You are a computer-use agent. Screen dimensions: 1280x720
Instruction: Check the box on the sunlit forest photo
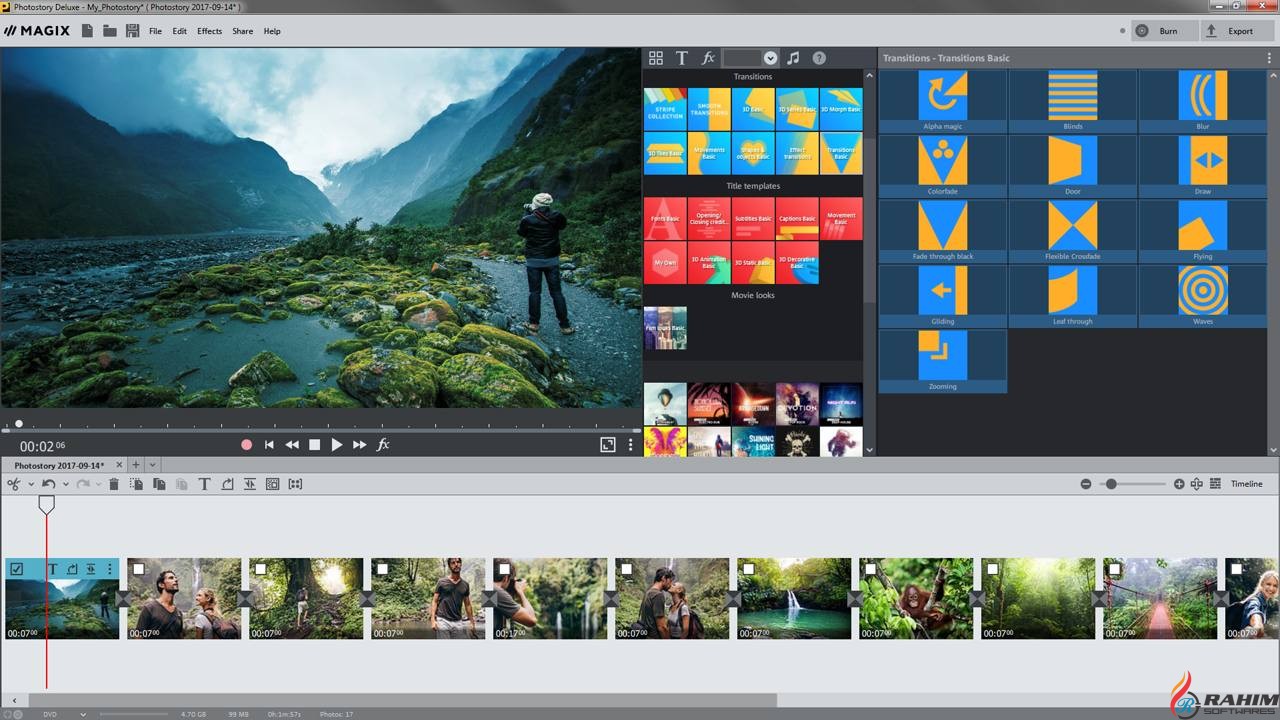click(x=993, y=569)
